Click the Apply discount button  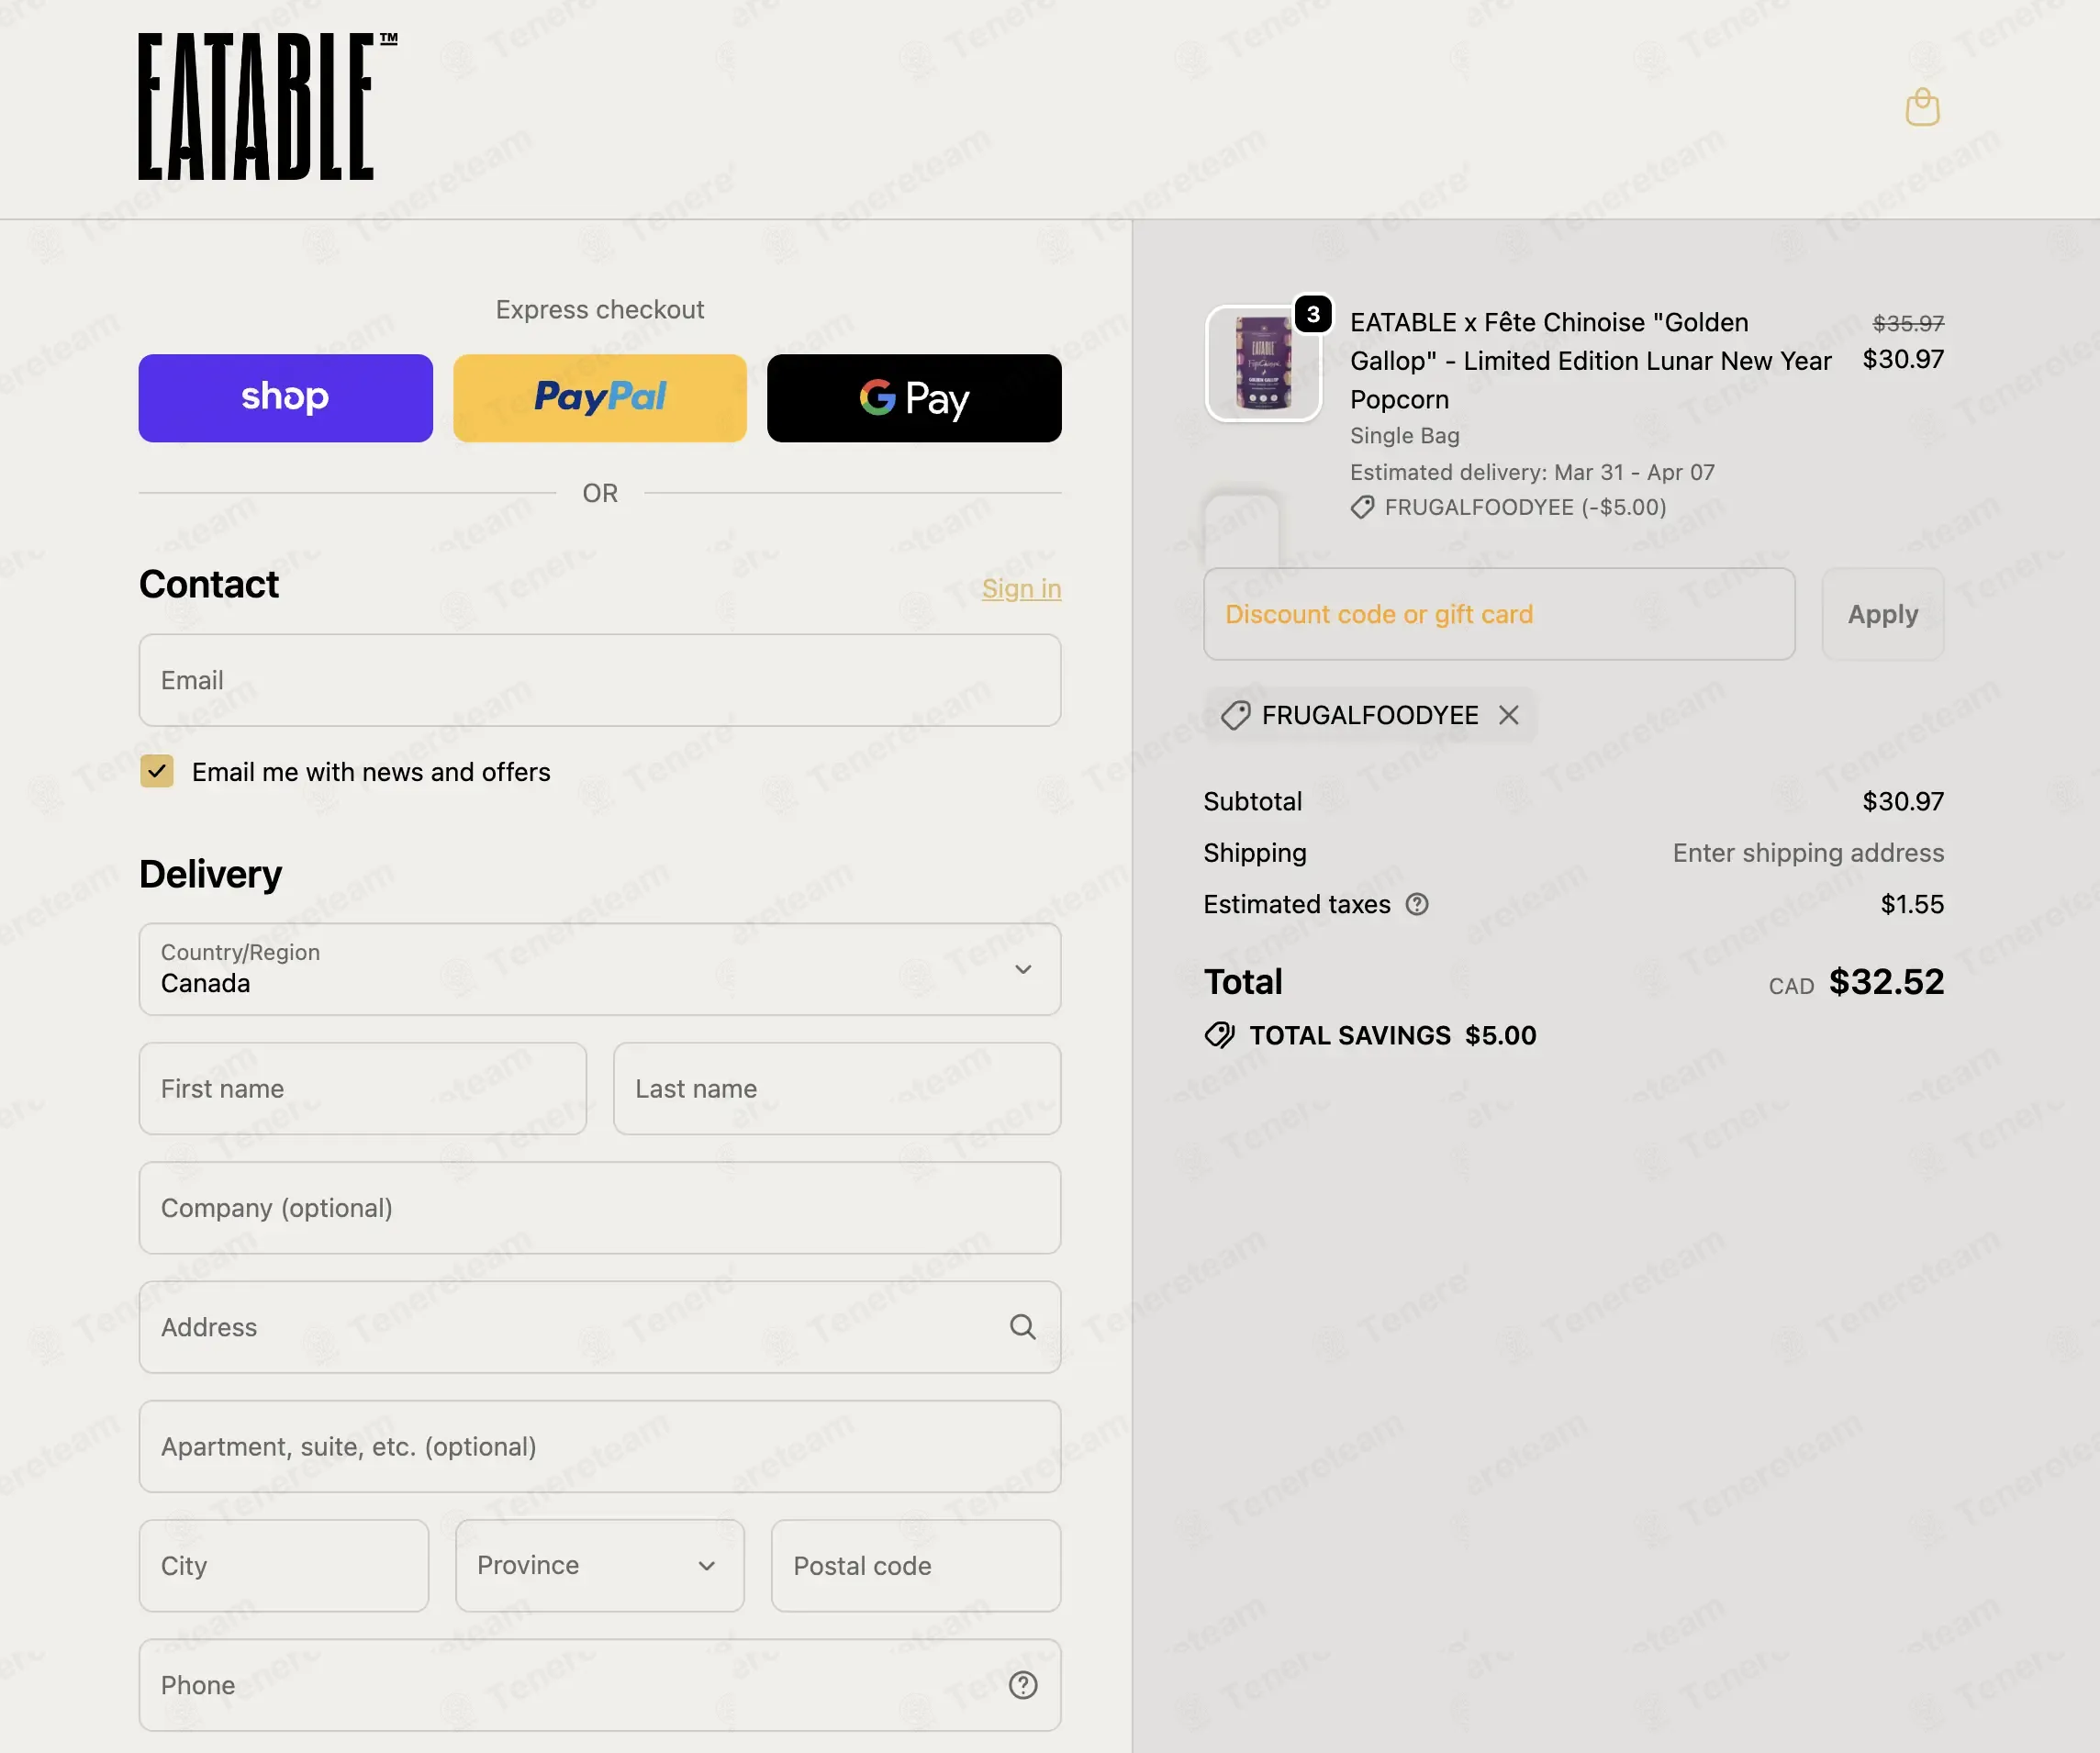[x=1882, y=614]
